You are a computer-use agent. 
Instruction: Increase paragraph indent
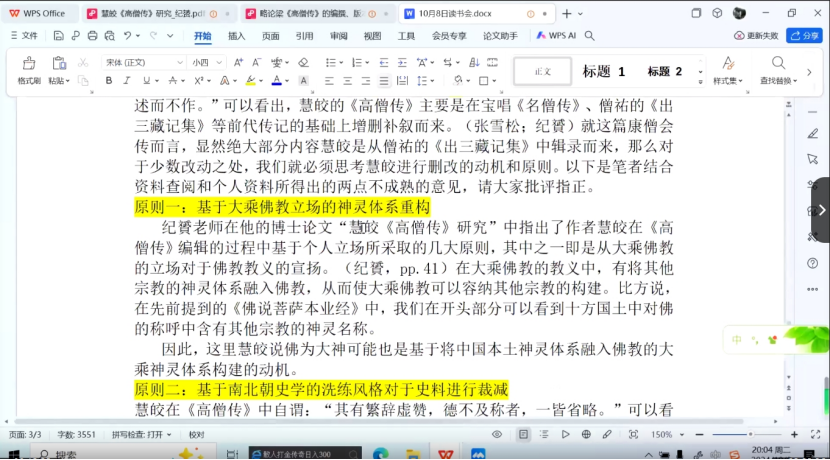click(402, 62)
